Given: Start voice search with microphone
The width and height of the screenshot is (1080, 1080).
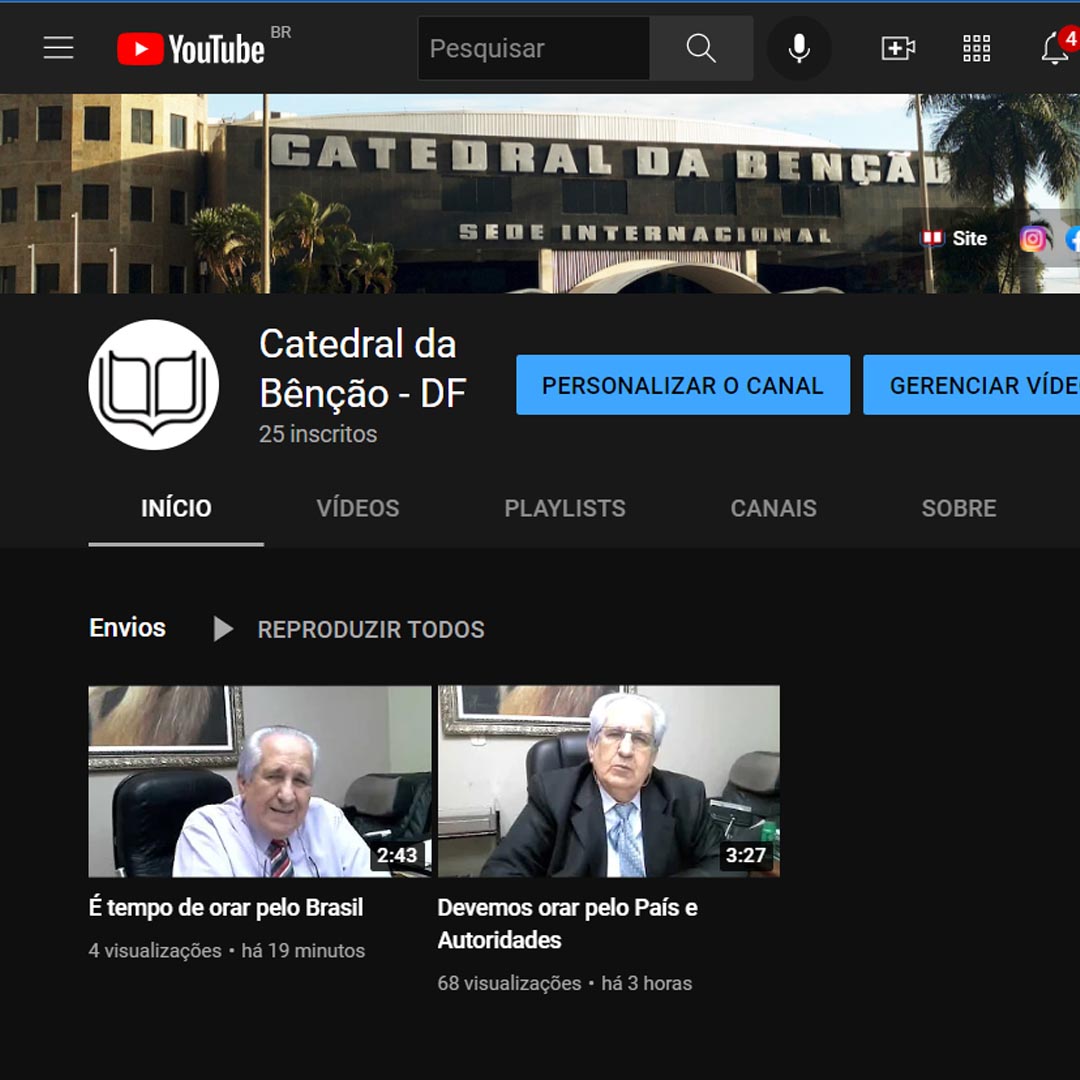Looking at the screenshot, I should pos(799,48).
